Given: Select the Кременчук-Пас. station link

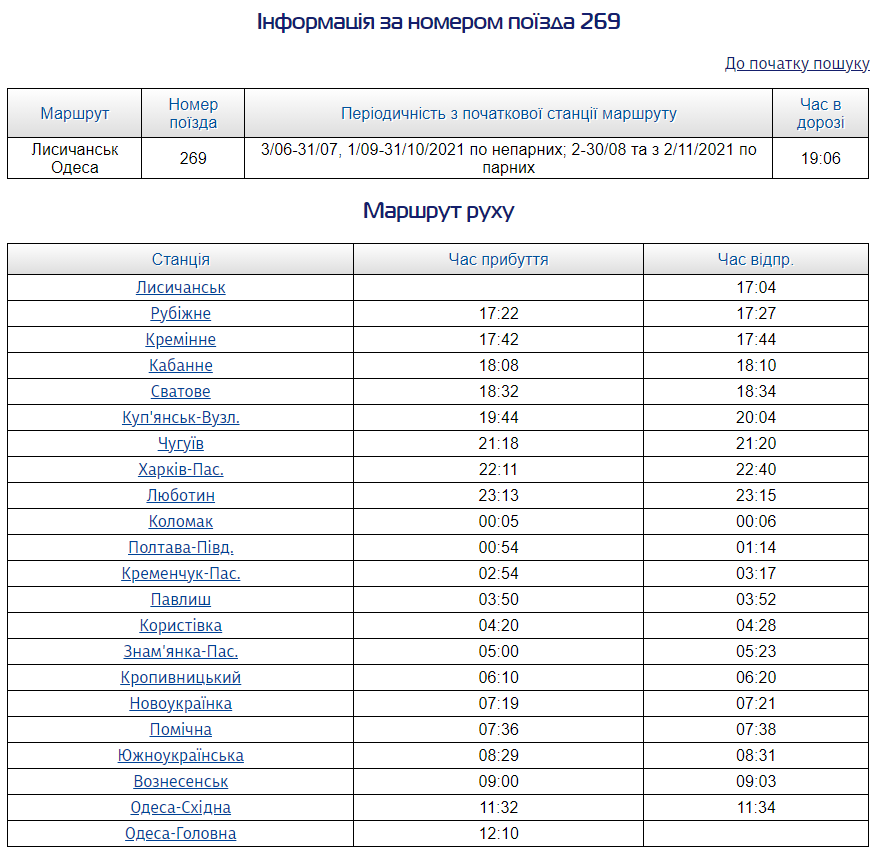Looking at the screenshot, I should pyautogui.click(x=181, y=574).
